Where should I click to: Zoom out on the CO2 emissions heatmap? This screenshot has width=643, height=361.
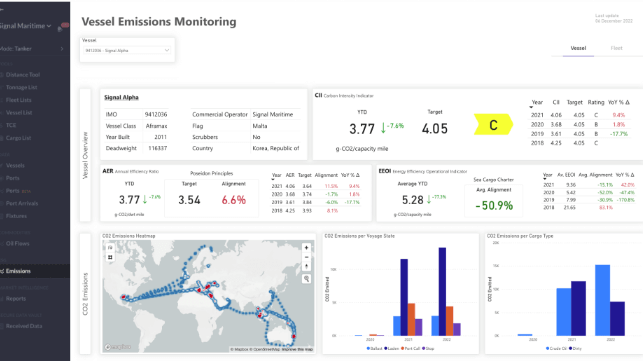306,257
